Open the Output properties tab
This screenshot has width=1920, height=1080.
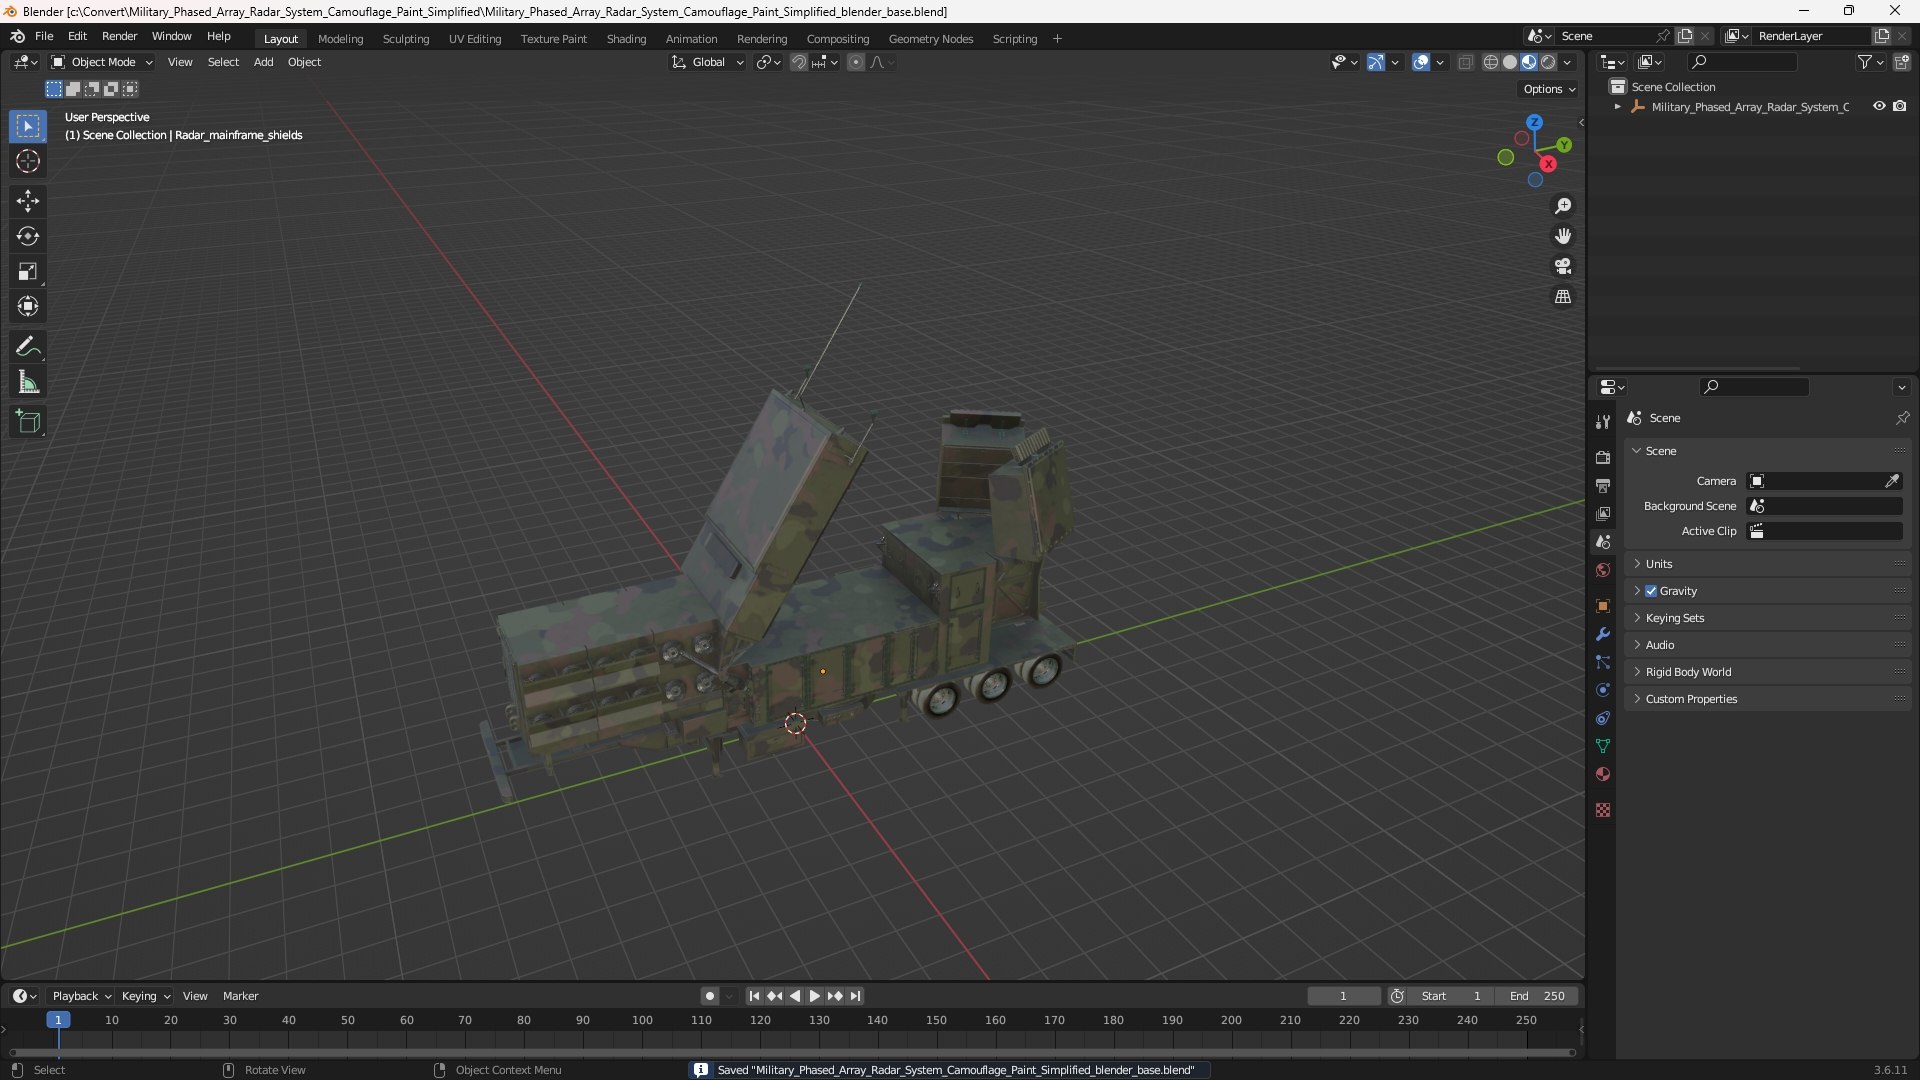pyautogui.click(x=1603, y=485)
